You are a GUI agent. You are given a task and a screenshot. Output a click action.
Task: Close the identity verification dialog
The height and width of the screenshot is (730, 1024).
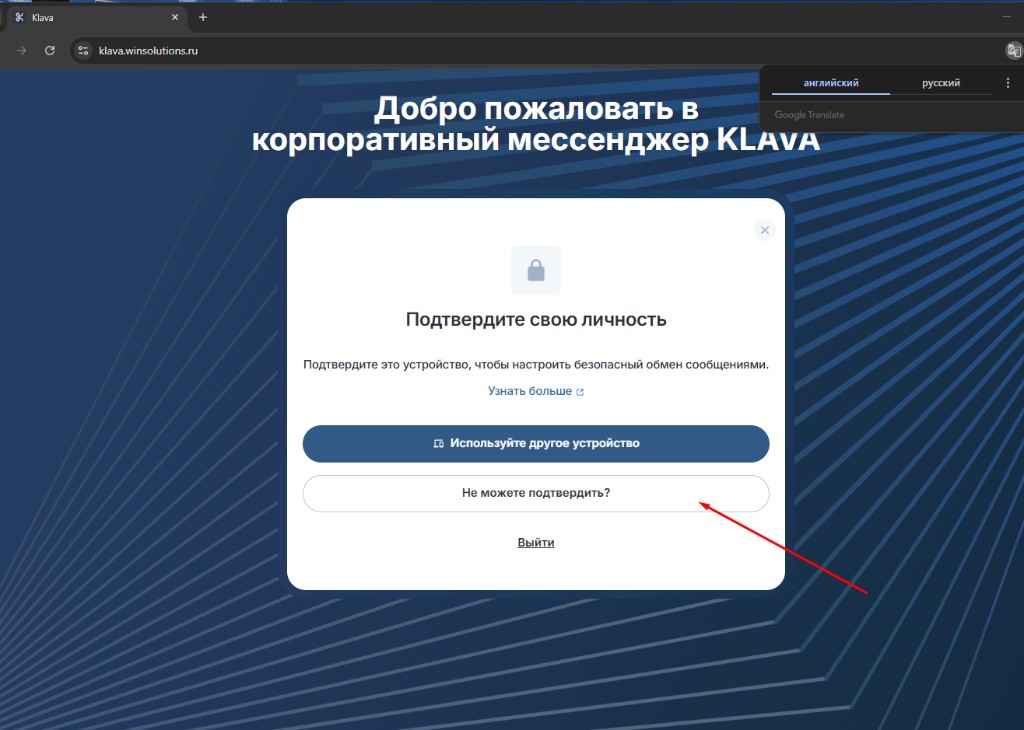coord(764,230)
